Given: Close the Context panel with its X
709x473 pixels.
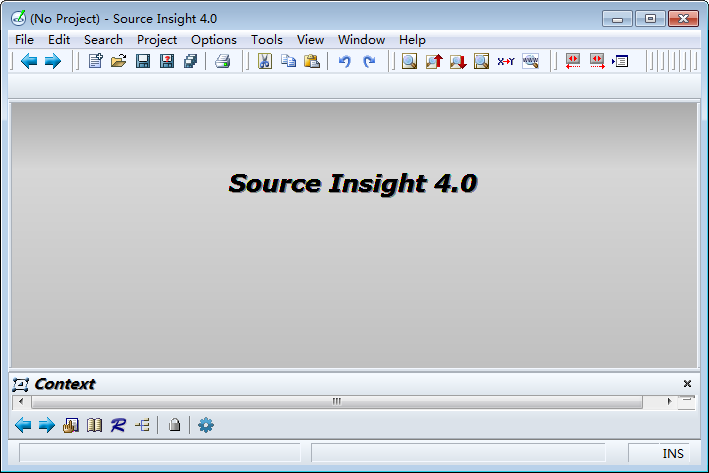Looking at the screenshot, I should (687, 383).
